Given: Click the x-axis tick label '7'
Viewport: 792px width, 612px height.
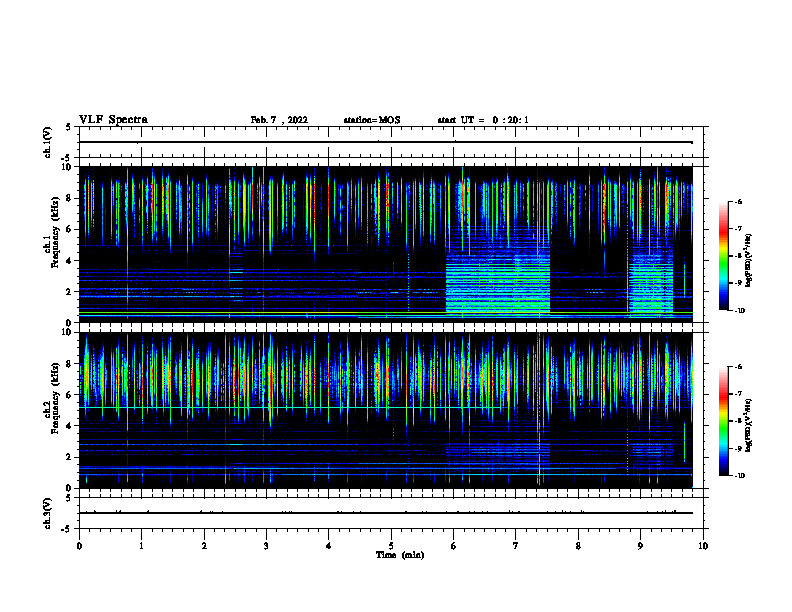Looking at the screenshot, I should pyautogui.click(x=516, y=546).
